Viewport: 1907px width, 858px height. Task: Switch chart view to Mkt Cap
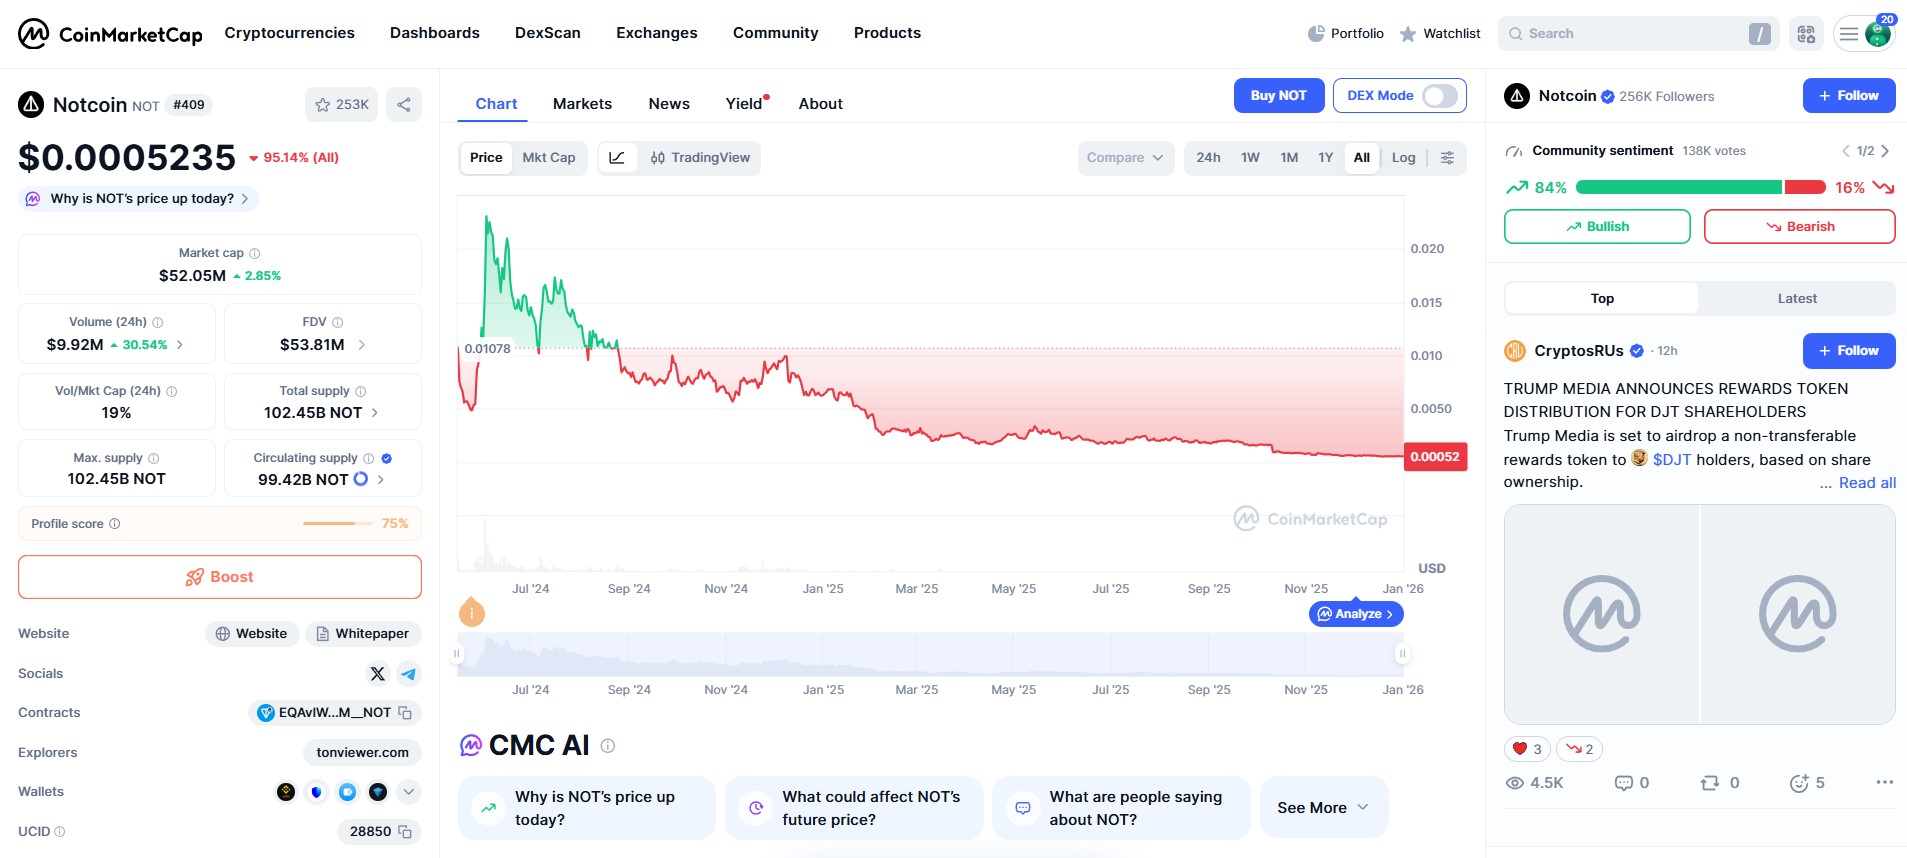(x=548, y=158)
